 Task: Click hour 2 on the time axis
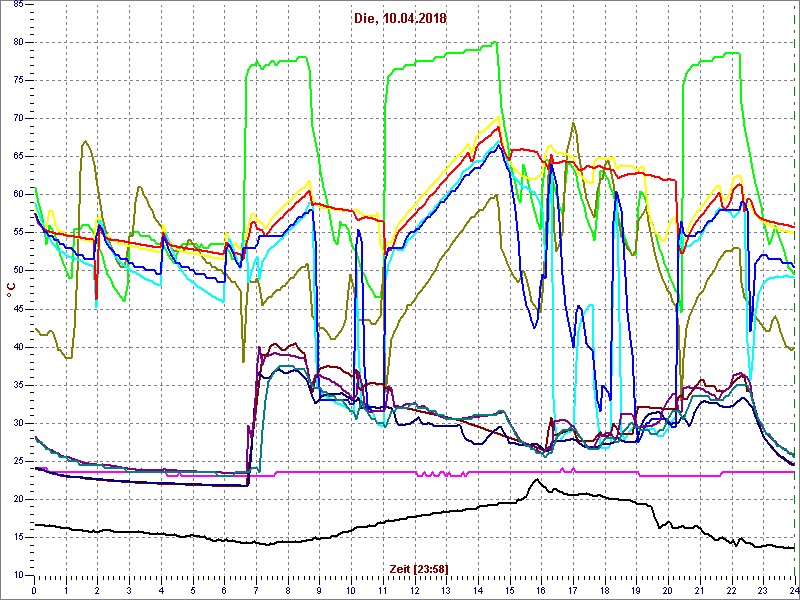click(x=97, y=589)
